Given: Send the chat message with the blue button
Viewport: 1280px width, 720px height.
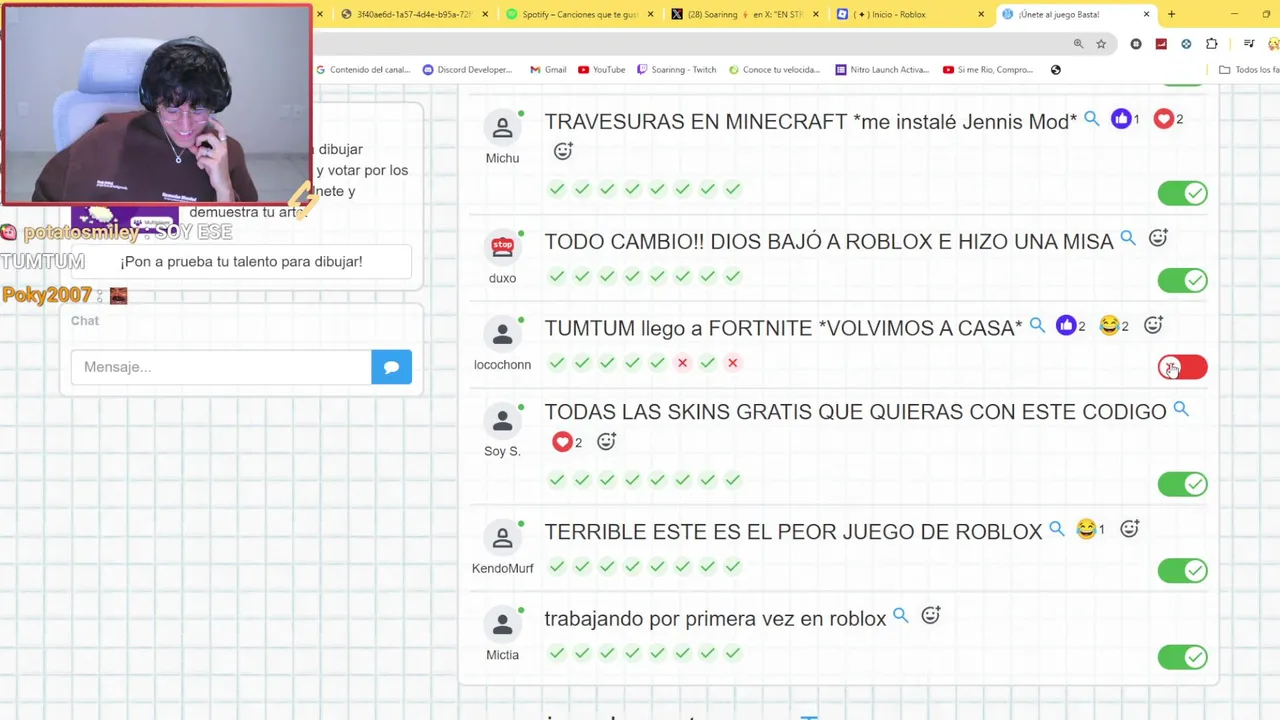Looking at the screenshot, I should coord(391,367).
